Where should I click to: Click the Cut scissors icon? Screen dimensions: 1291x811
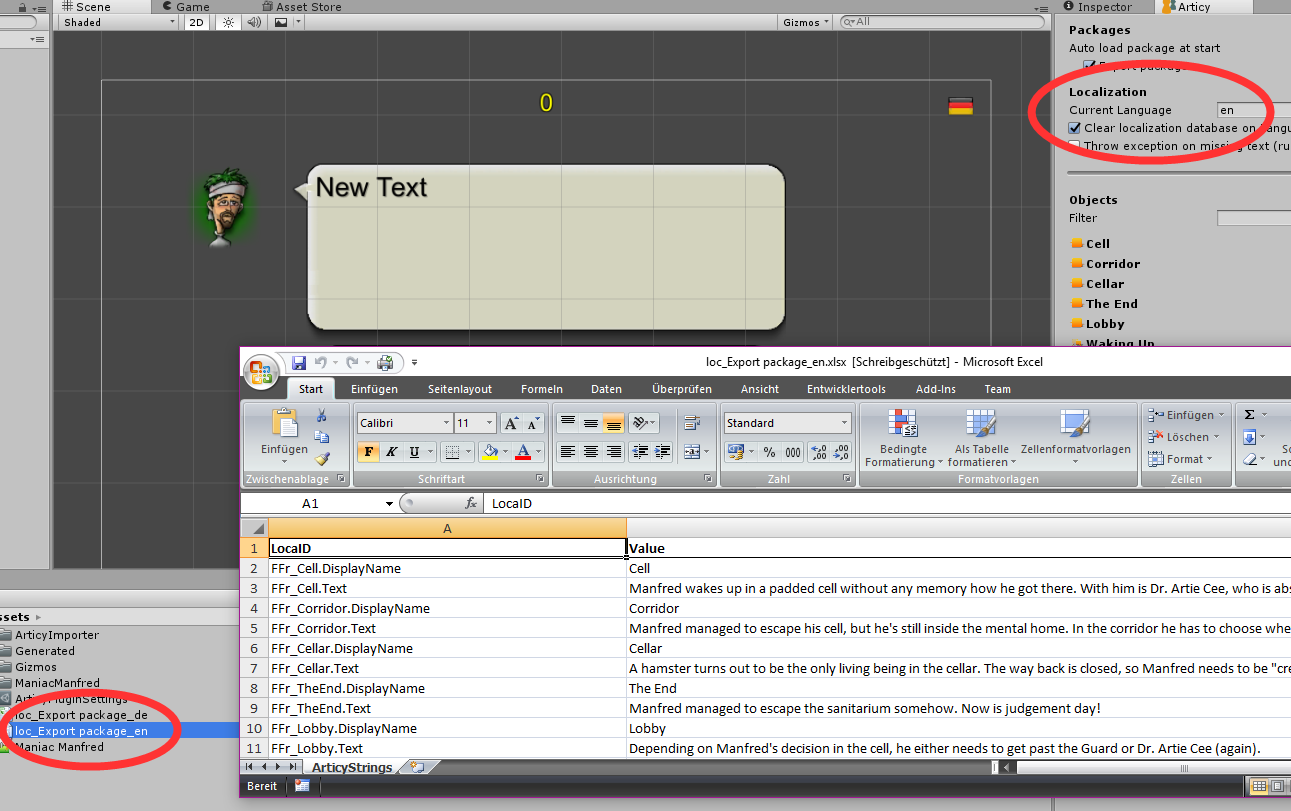[x=322, y=415]
